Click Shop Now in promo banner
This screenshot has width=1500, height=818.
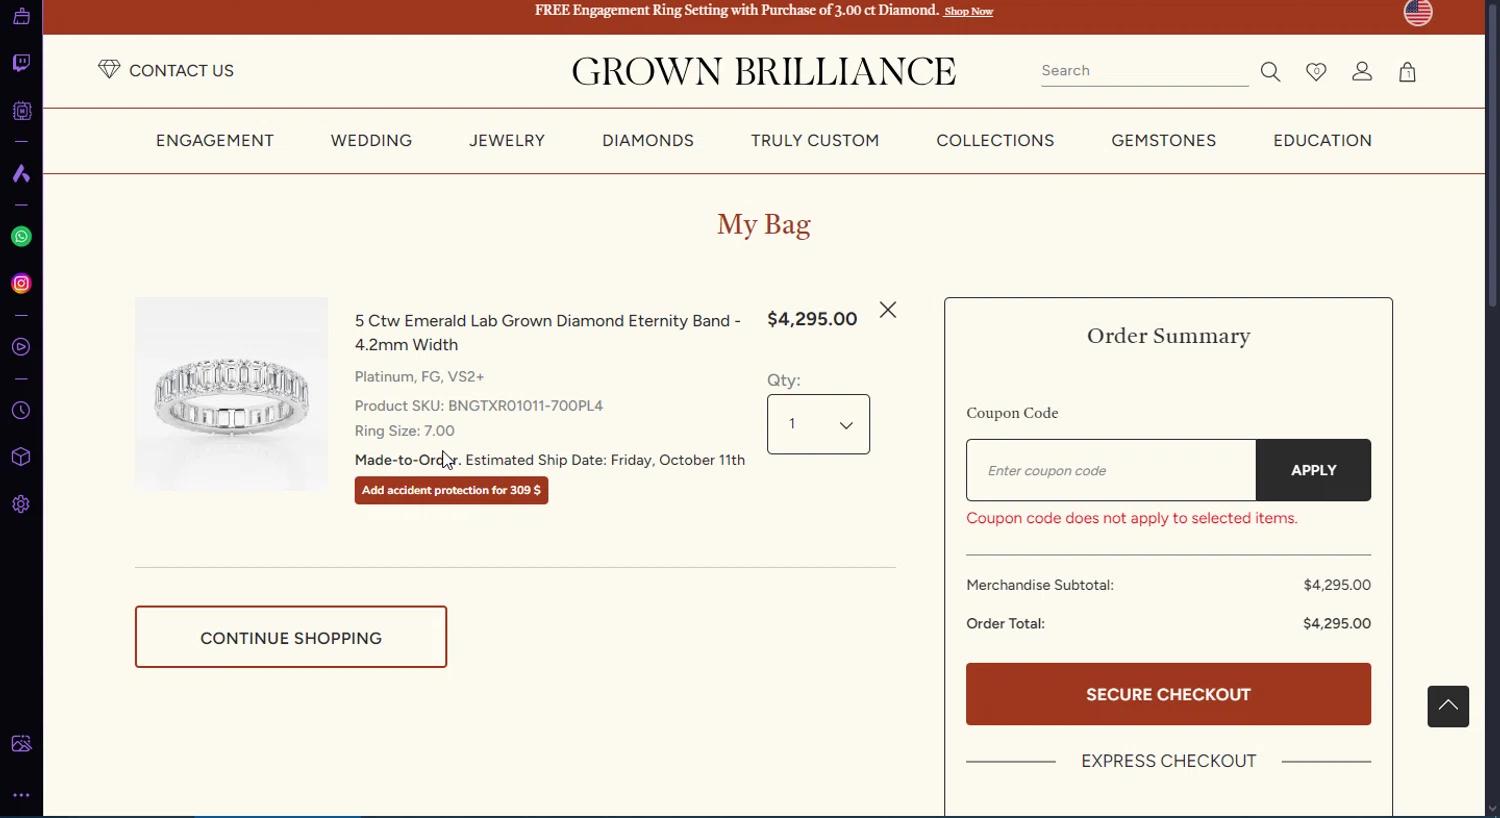click(x=968, y=12)
